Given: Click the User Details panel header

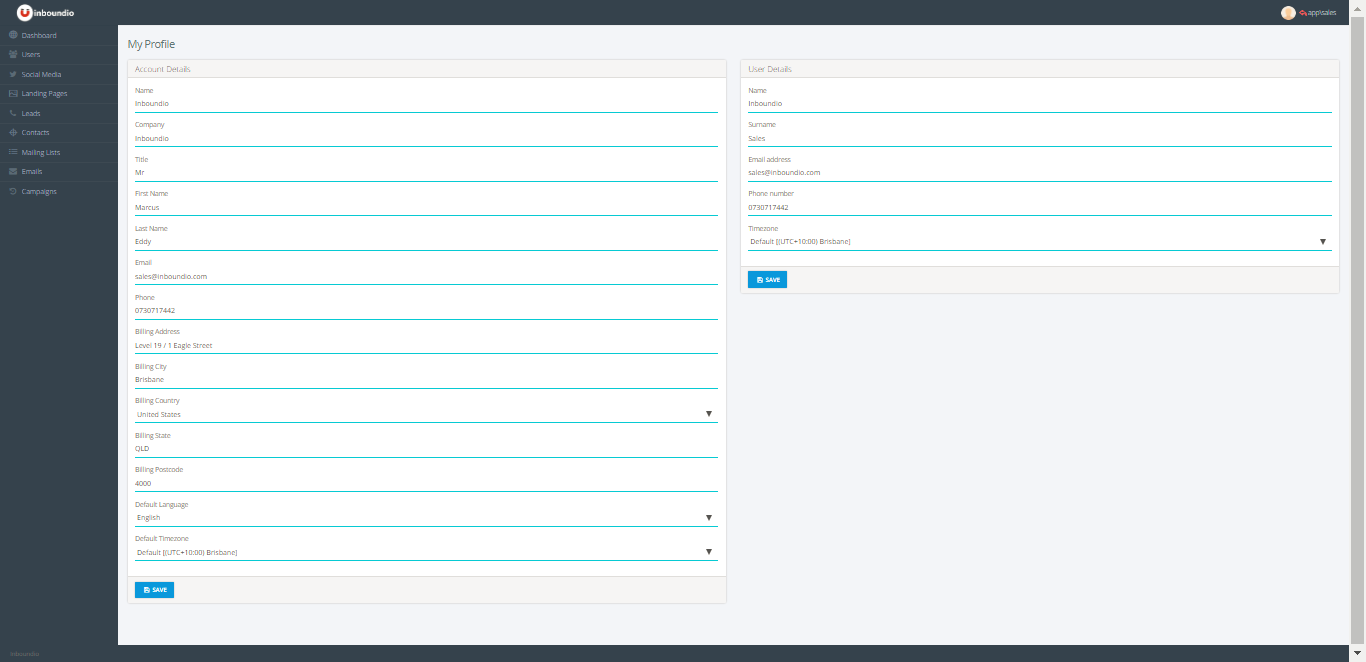Looking at the screenshot, I should click(x=1040, y=69).
